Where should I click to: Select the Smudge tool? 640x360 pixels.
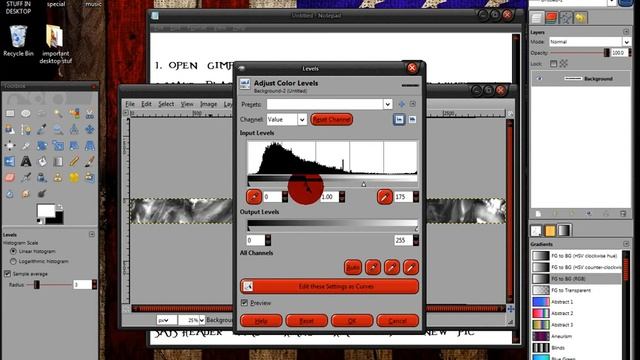pos(26,193)
